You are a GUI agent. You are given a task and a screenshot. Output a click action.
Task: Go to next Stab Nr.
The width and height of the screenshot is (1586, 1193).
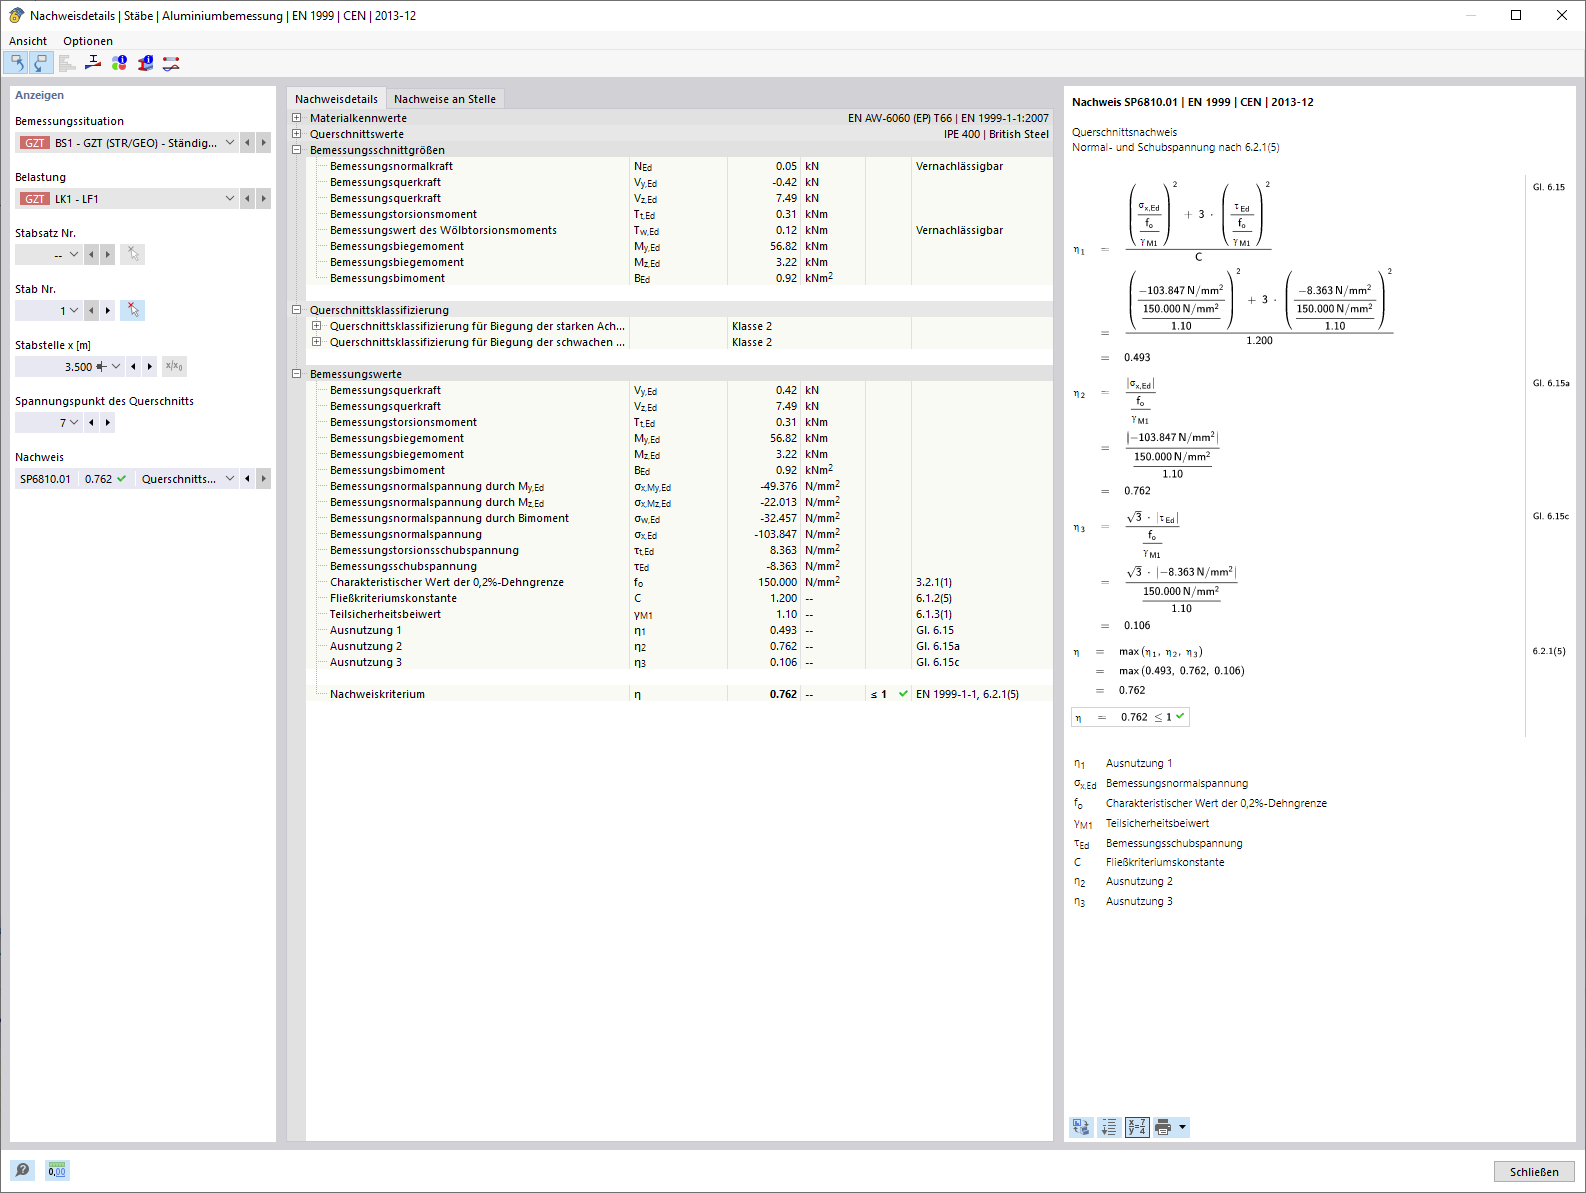click(x=108, y=311)
